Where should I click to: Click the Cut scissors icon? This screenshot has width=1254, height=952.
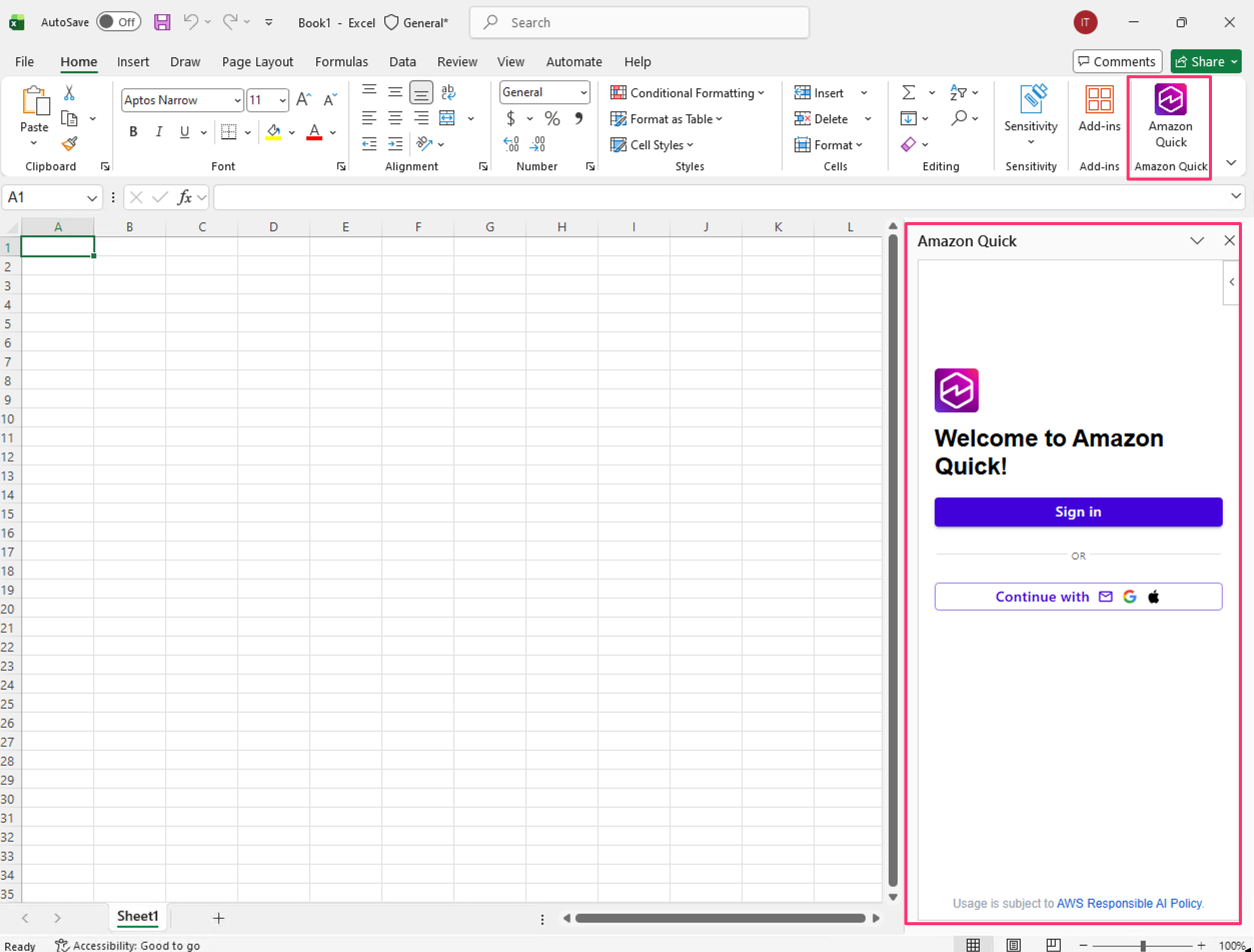coord(69,93)
